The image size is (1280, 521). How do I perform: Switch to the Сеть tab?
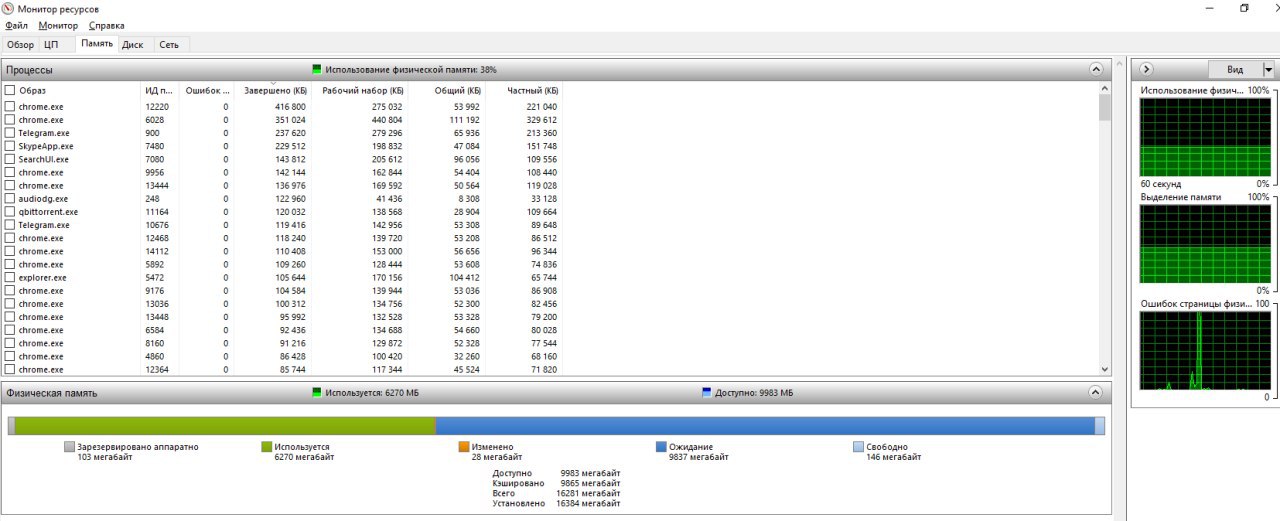click(x=169, y=45)
